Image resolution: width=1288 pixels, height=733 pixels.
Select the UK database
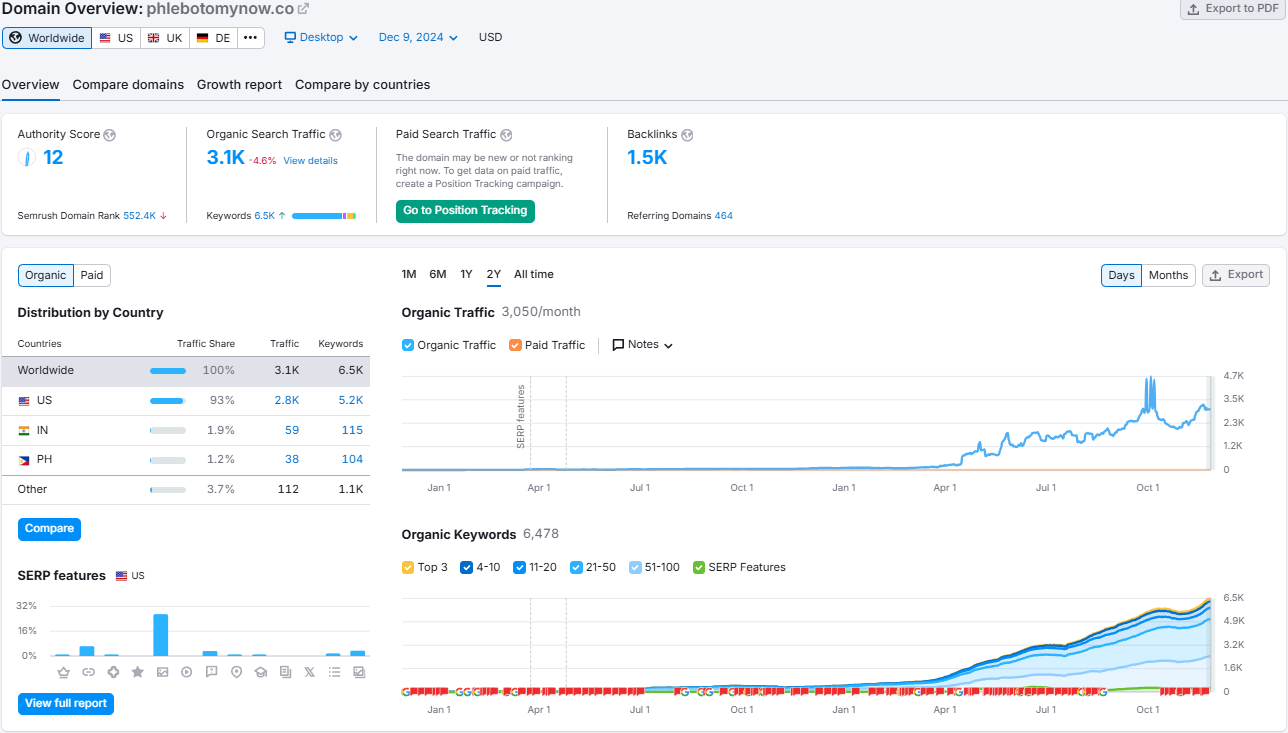coord(164,38)
